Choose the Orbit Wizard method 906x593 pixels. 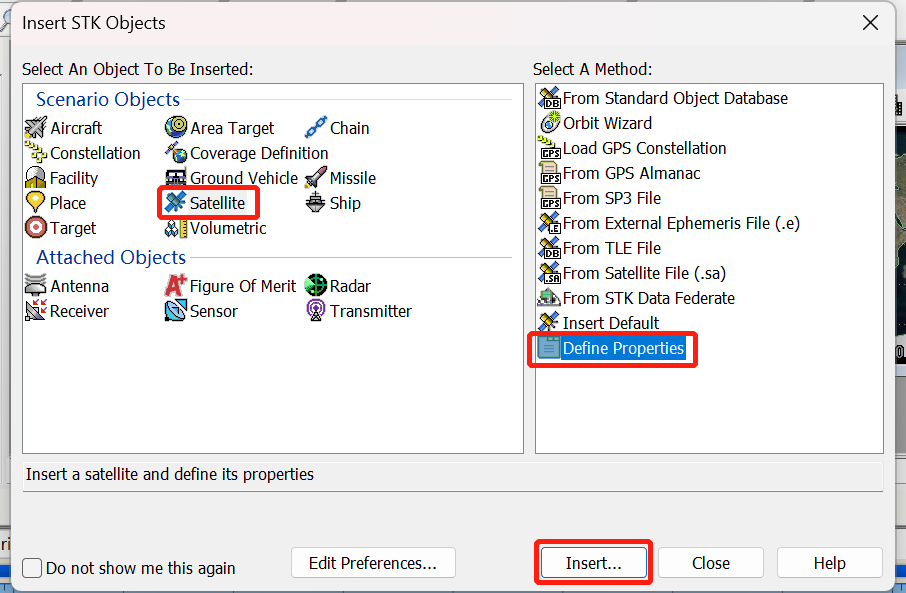pyautogui.click(x=606, y=123)
